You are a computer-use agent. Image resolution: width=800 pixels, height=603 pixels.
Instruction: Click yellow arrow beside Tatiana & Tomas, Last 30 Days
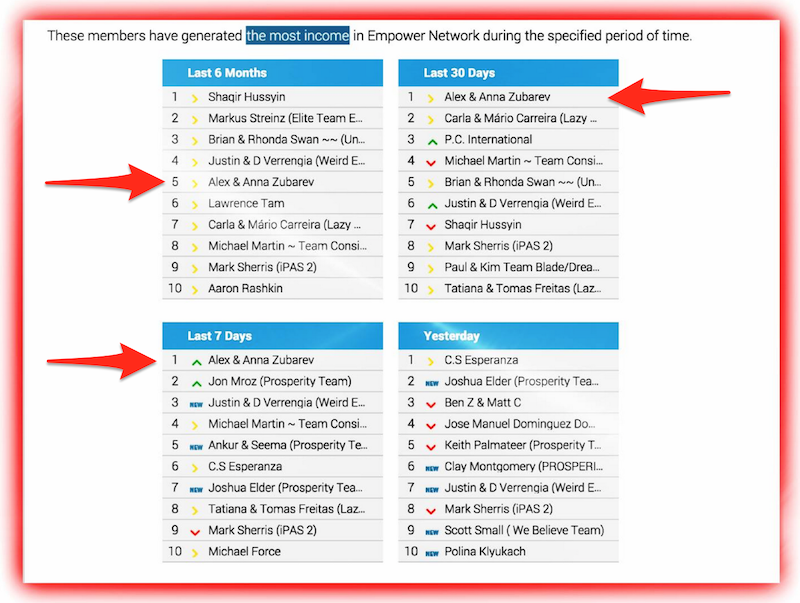pos(431,290)
